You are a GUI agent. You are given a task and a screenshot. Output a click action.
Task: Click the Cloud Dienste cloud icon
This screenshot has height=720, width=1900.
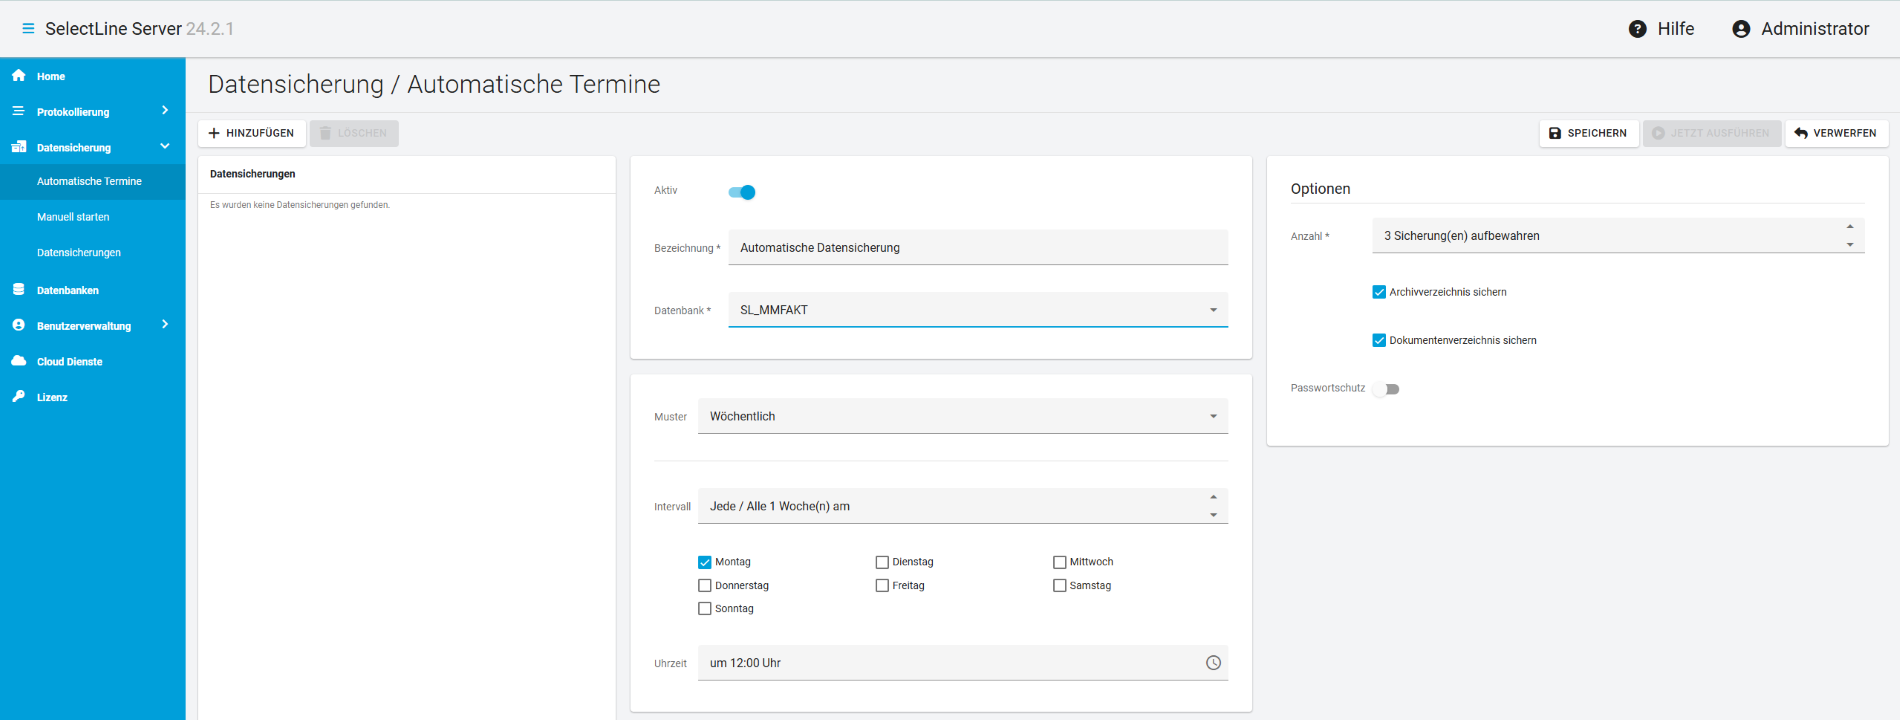pyautogui.click(x=18, y=361)
